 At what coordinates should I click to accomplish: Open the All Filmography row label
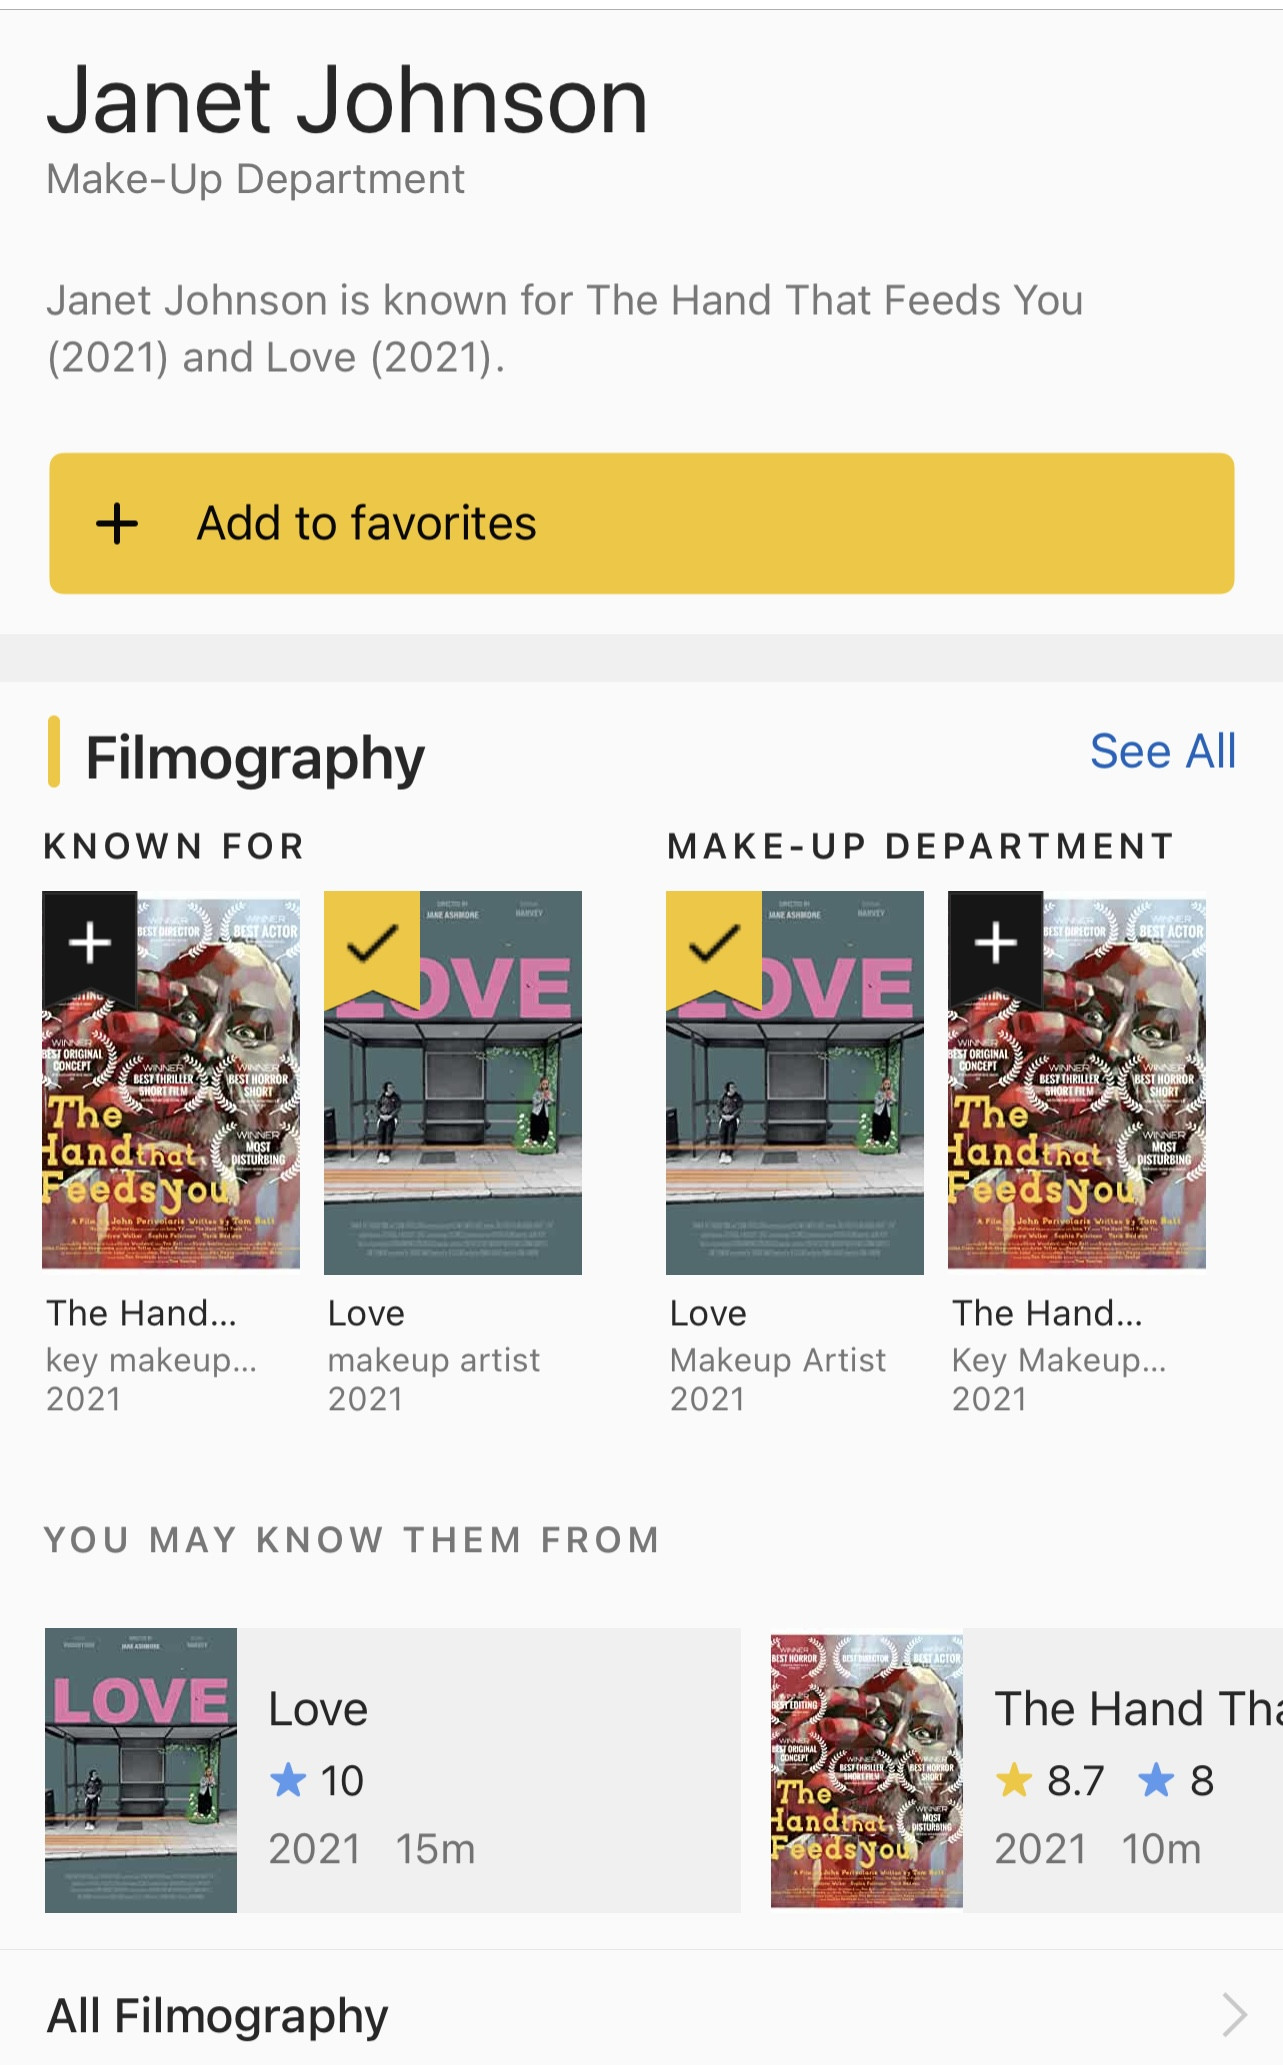coord(217,2015)
